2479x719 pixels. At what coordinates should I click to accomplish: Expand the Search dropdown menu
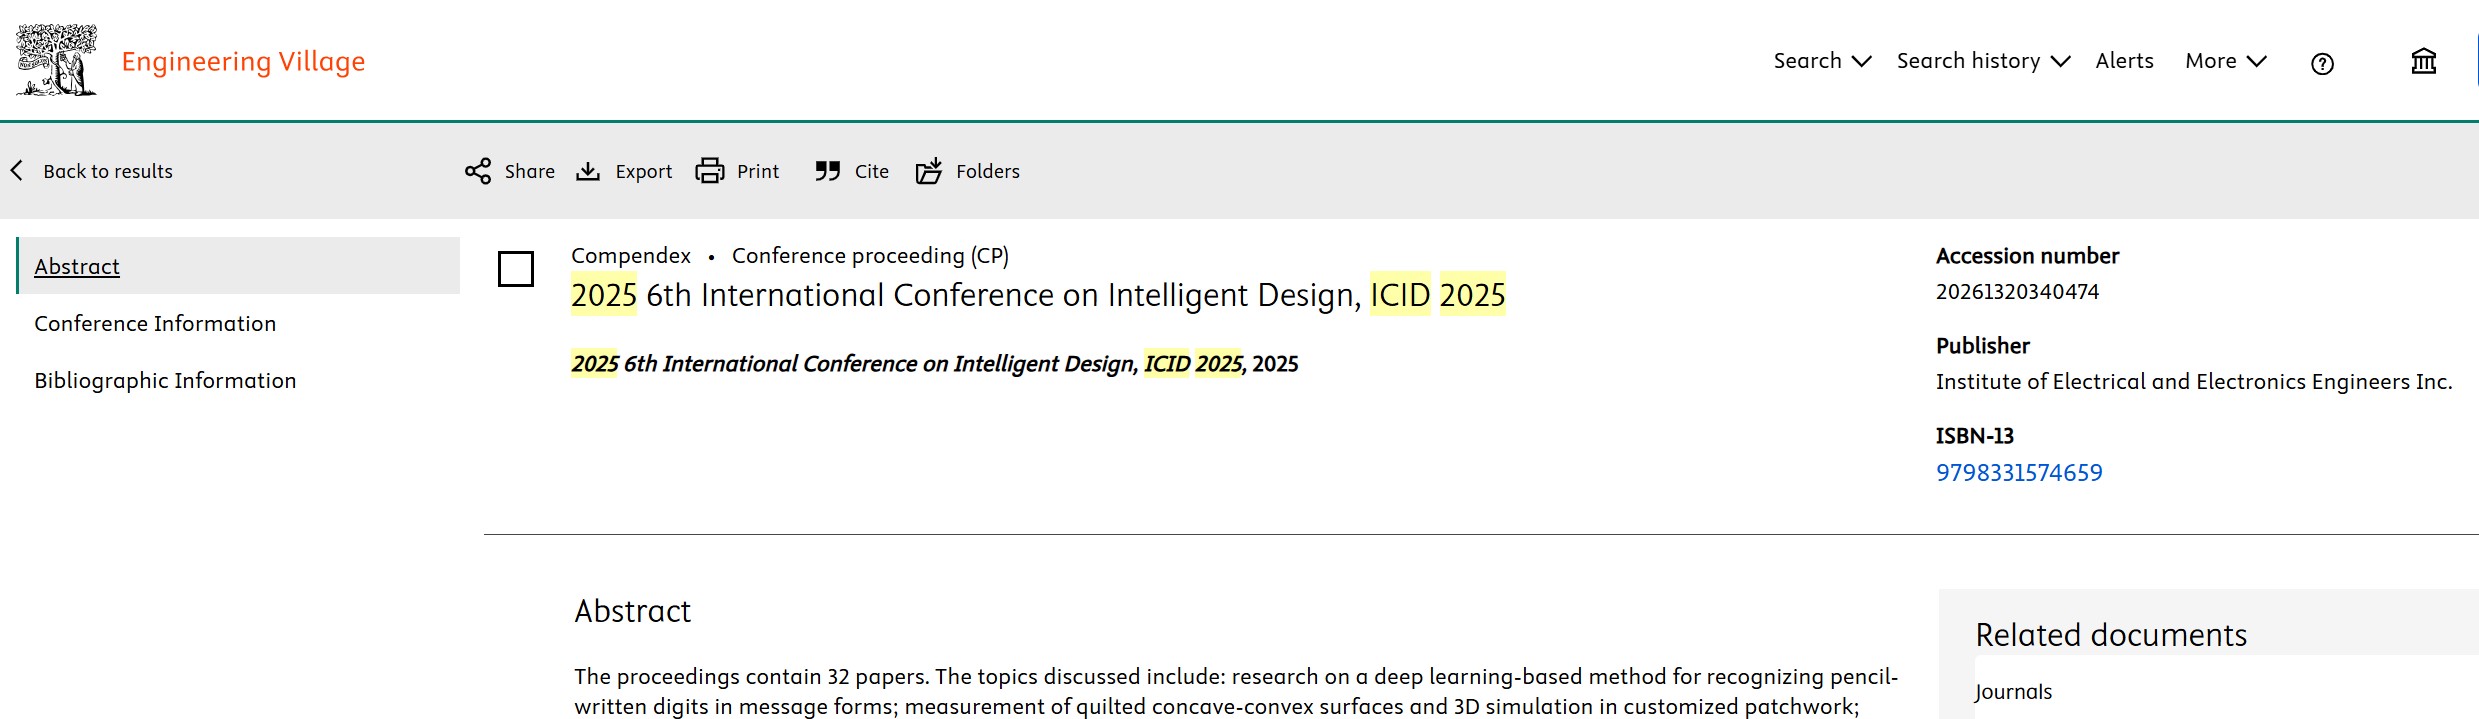point(1822,61)
